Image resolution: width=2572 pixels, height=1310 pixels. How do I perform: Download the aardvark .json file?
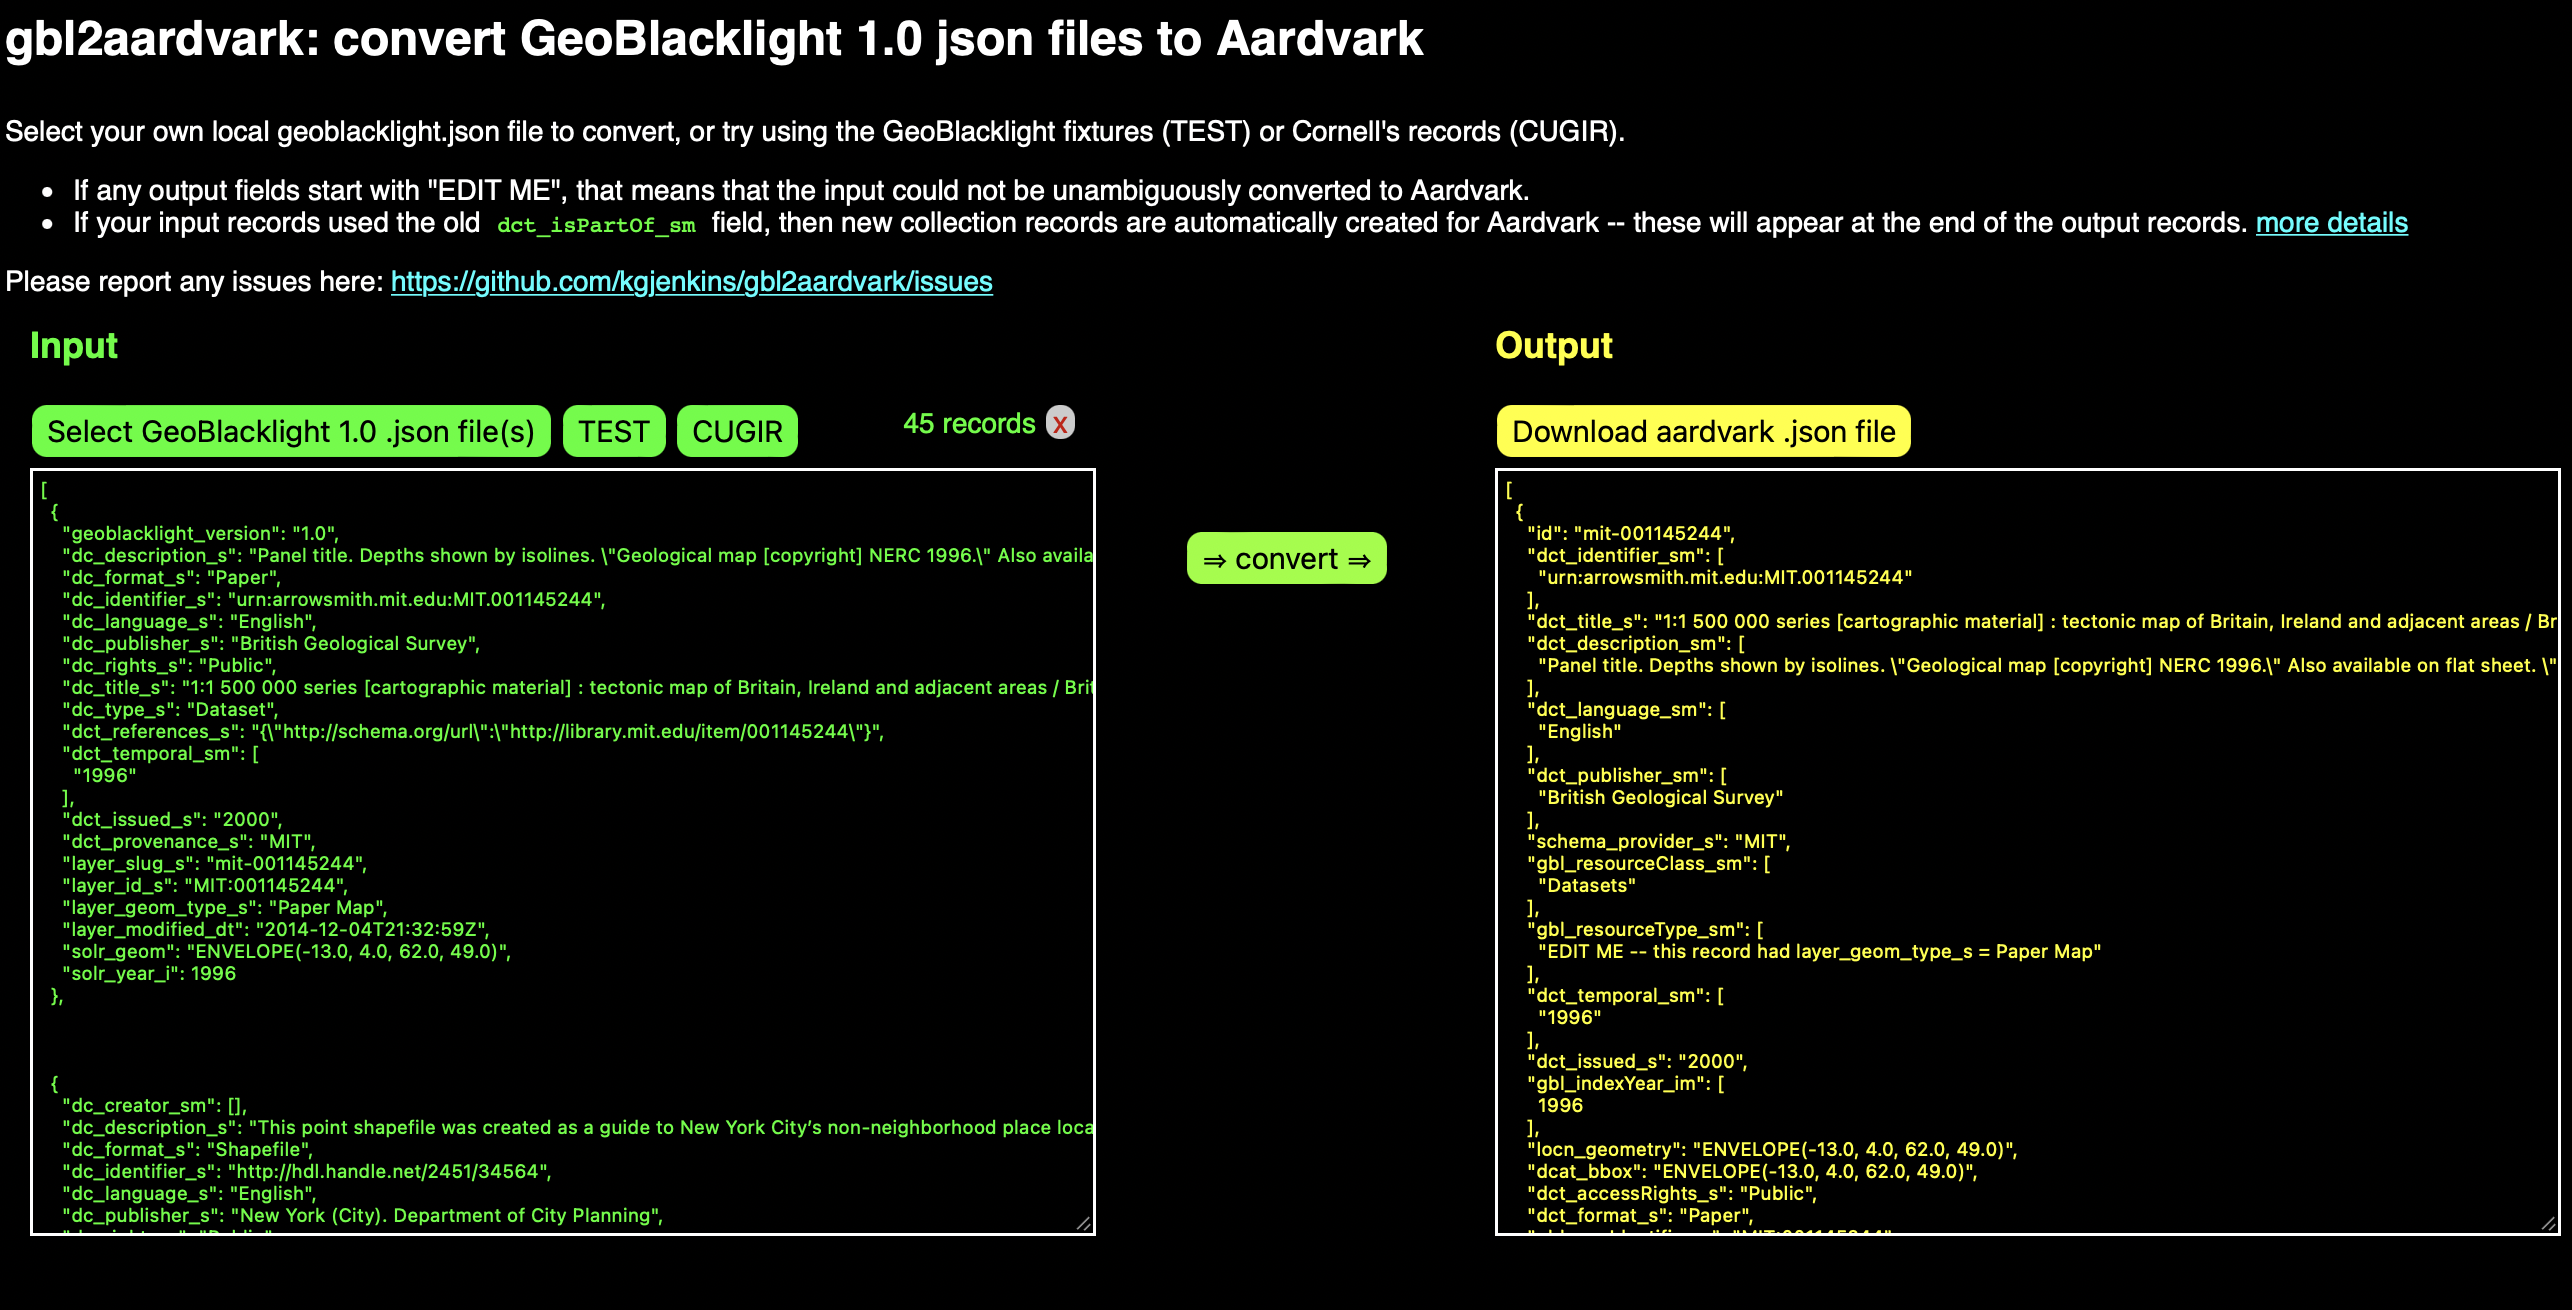pos(1703,432)
